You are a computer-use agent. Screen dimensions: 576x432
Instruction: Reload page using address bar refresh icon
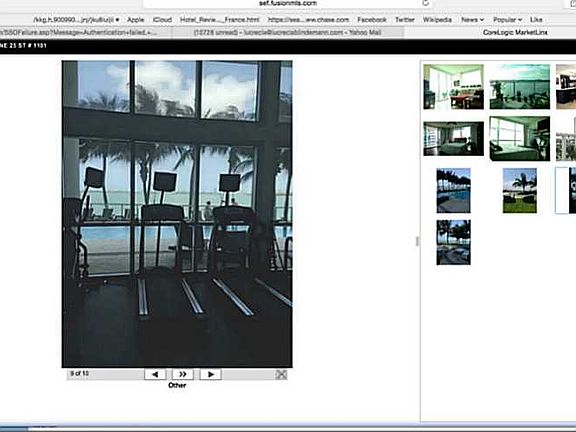coord(425,3)
